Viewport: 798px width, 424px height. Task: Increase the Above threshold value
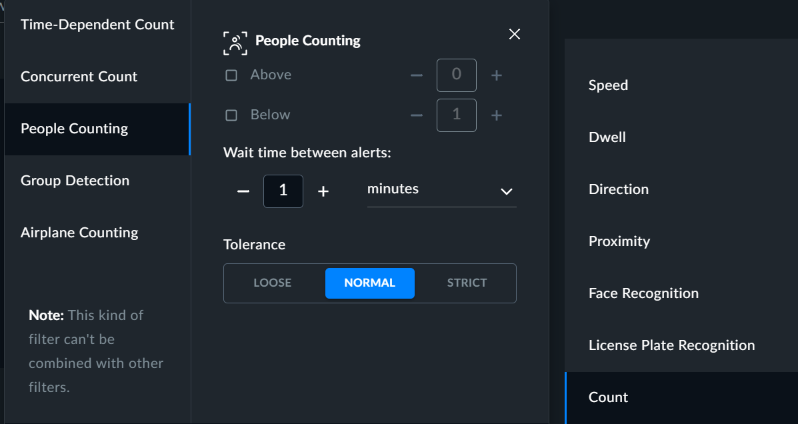(x=496, y=76)
